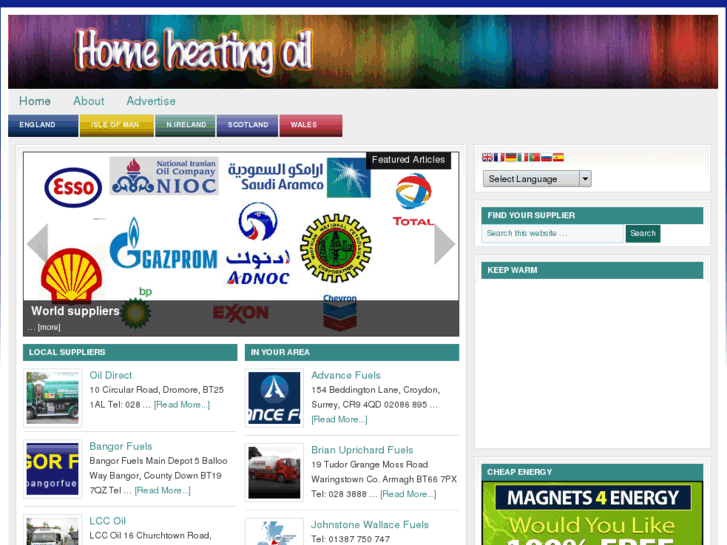Open the Oil Direct listing
This screenshot has width=727, height=545.
coord(110,375)
